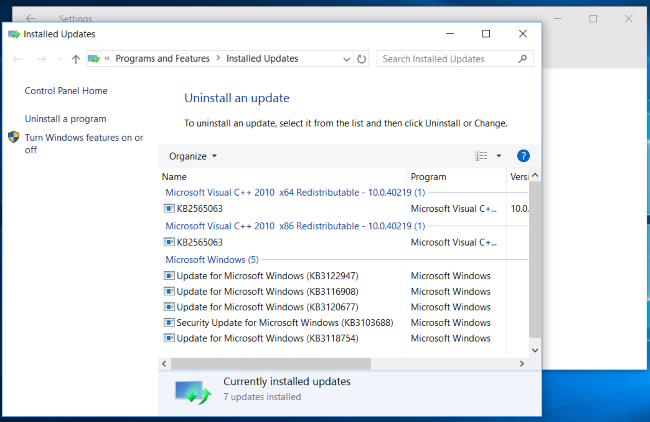Click the Installed Updates title bar icon
This screenshot has width=650, height=422.
13,33
